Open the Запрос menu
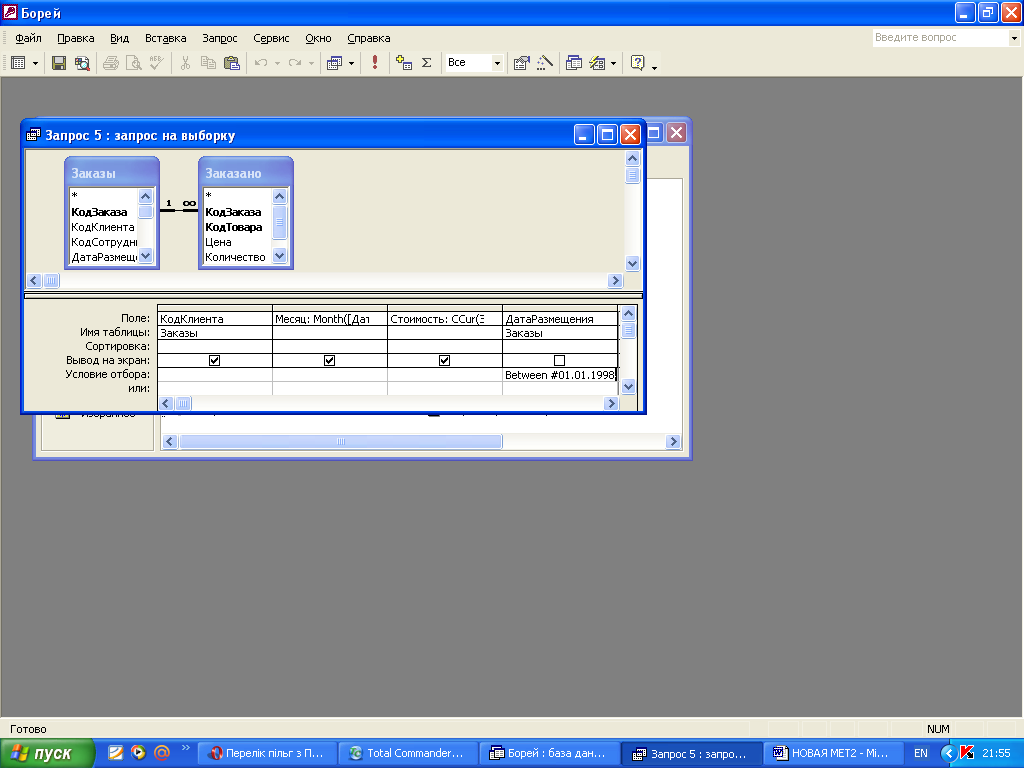 219,39
